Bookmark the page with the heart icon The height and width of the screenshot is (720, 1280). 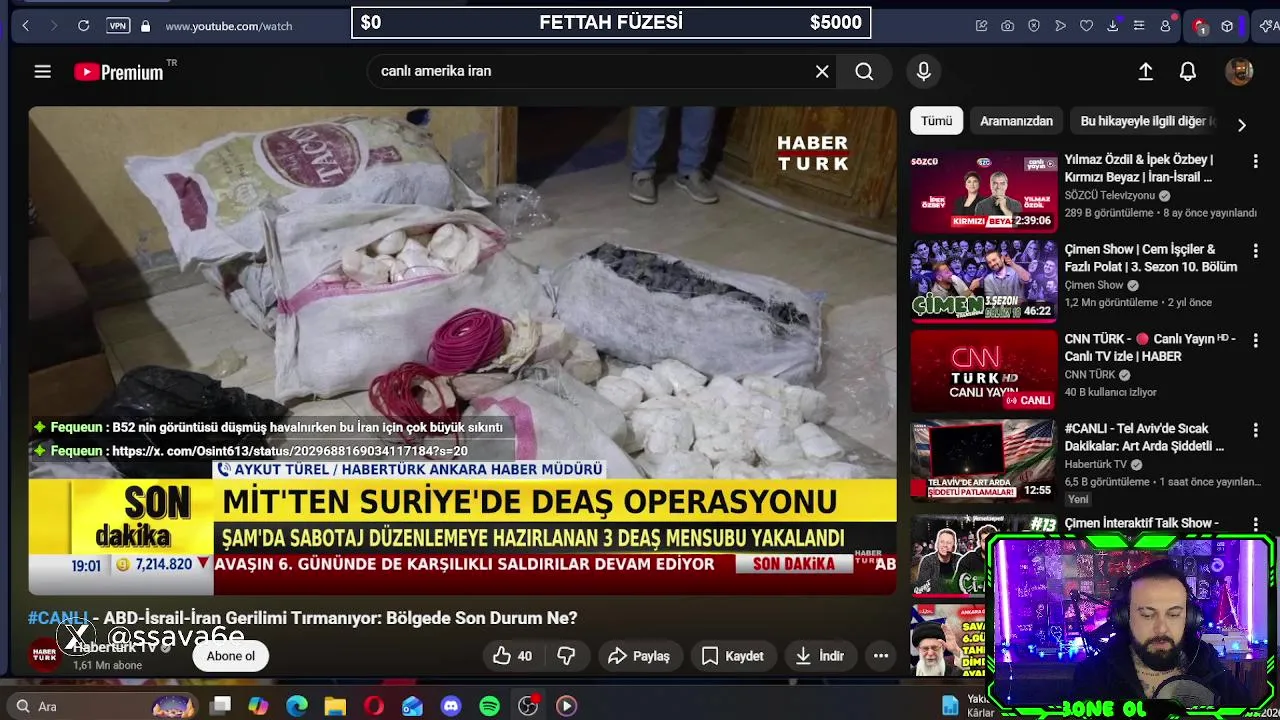(x=1086, y=26)
